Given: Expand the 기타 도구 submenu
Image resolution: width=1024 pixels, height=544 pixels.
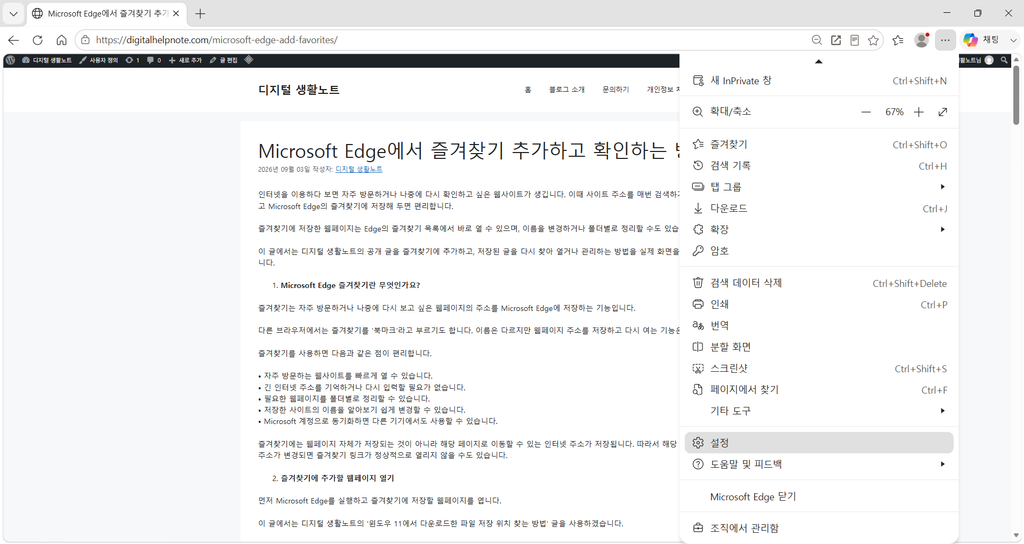Looking at the screenshot, I should 819,411.
